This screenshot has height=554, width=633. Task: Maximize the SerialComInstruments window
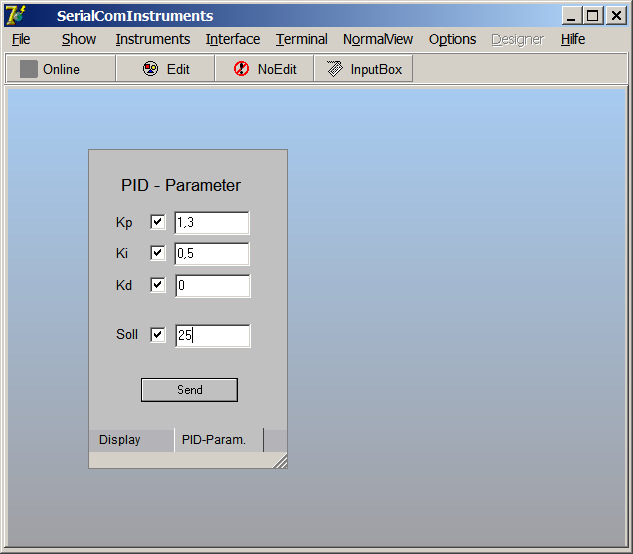pyautogui.click(x=593, y=16)
